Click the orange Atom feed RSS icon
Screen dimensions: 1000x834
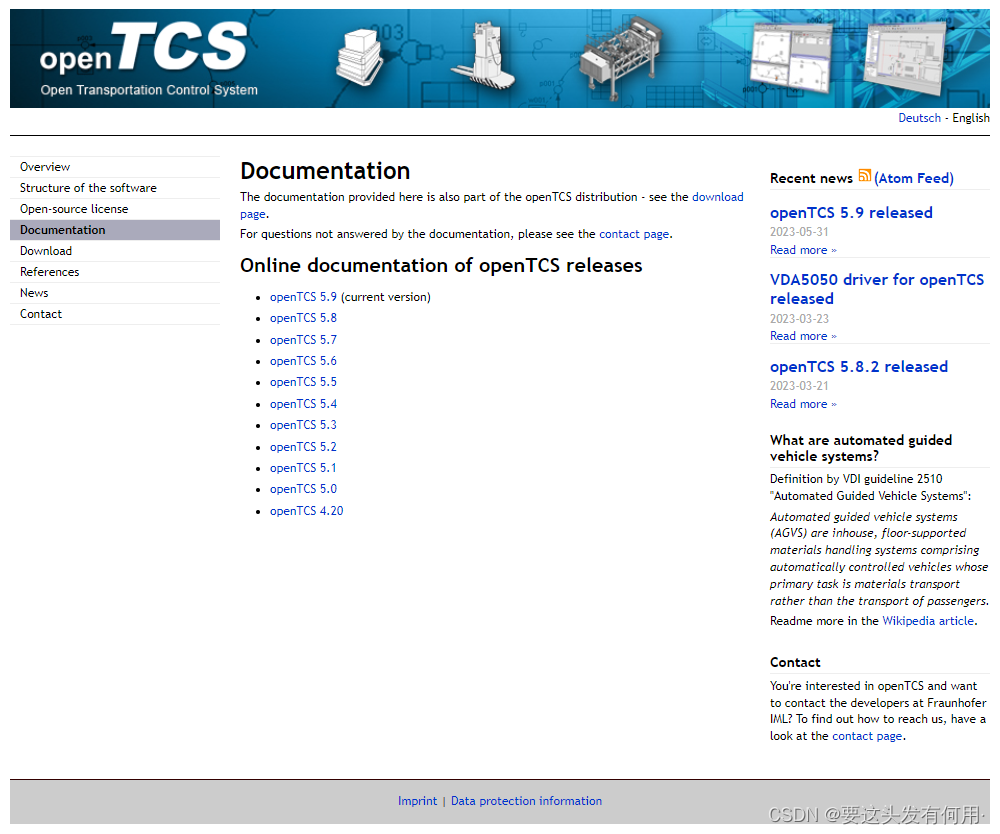click(x=864, y=176)
